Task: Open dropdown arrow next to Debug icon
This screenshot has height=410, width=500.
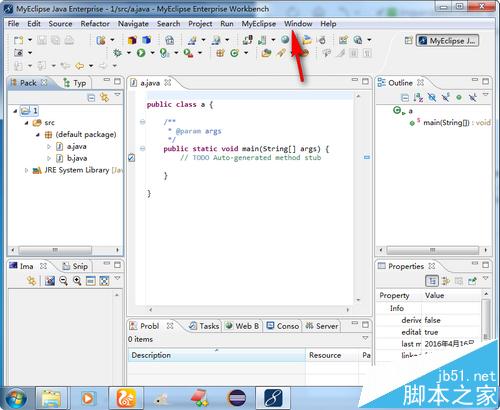Action: click(129, 53)
